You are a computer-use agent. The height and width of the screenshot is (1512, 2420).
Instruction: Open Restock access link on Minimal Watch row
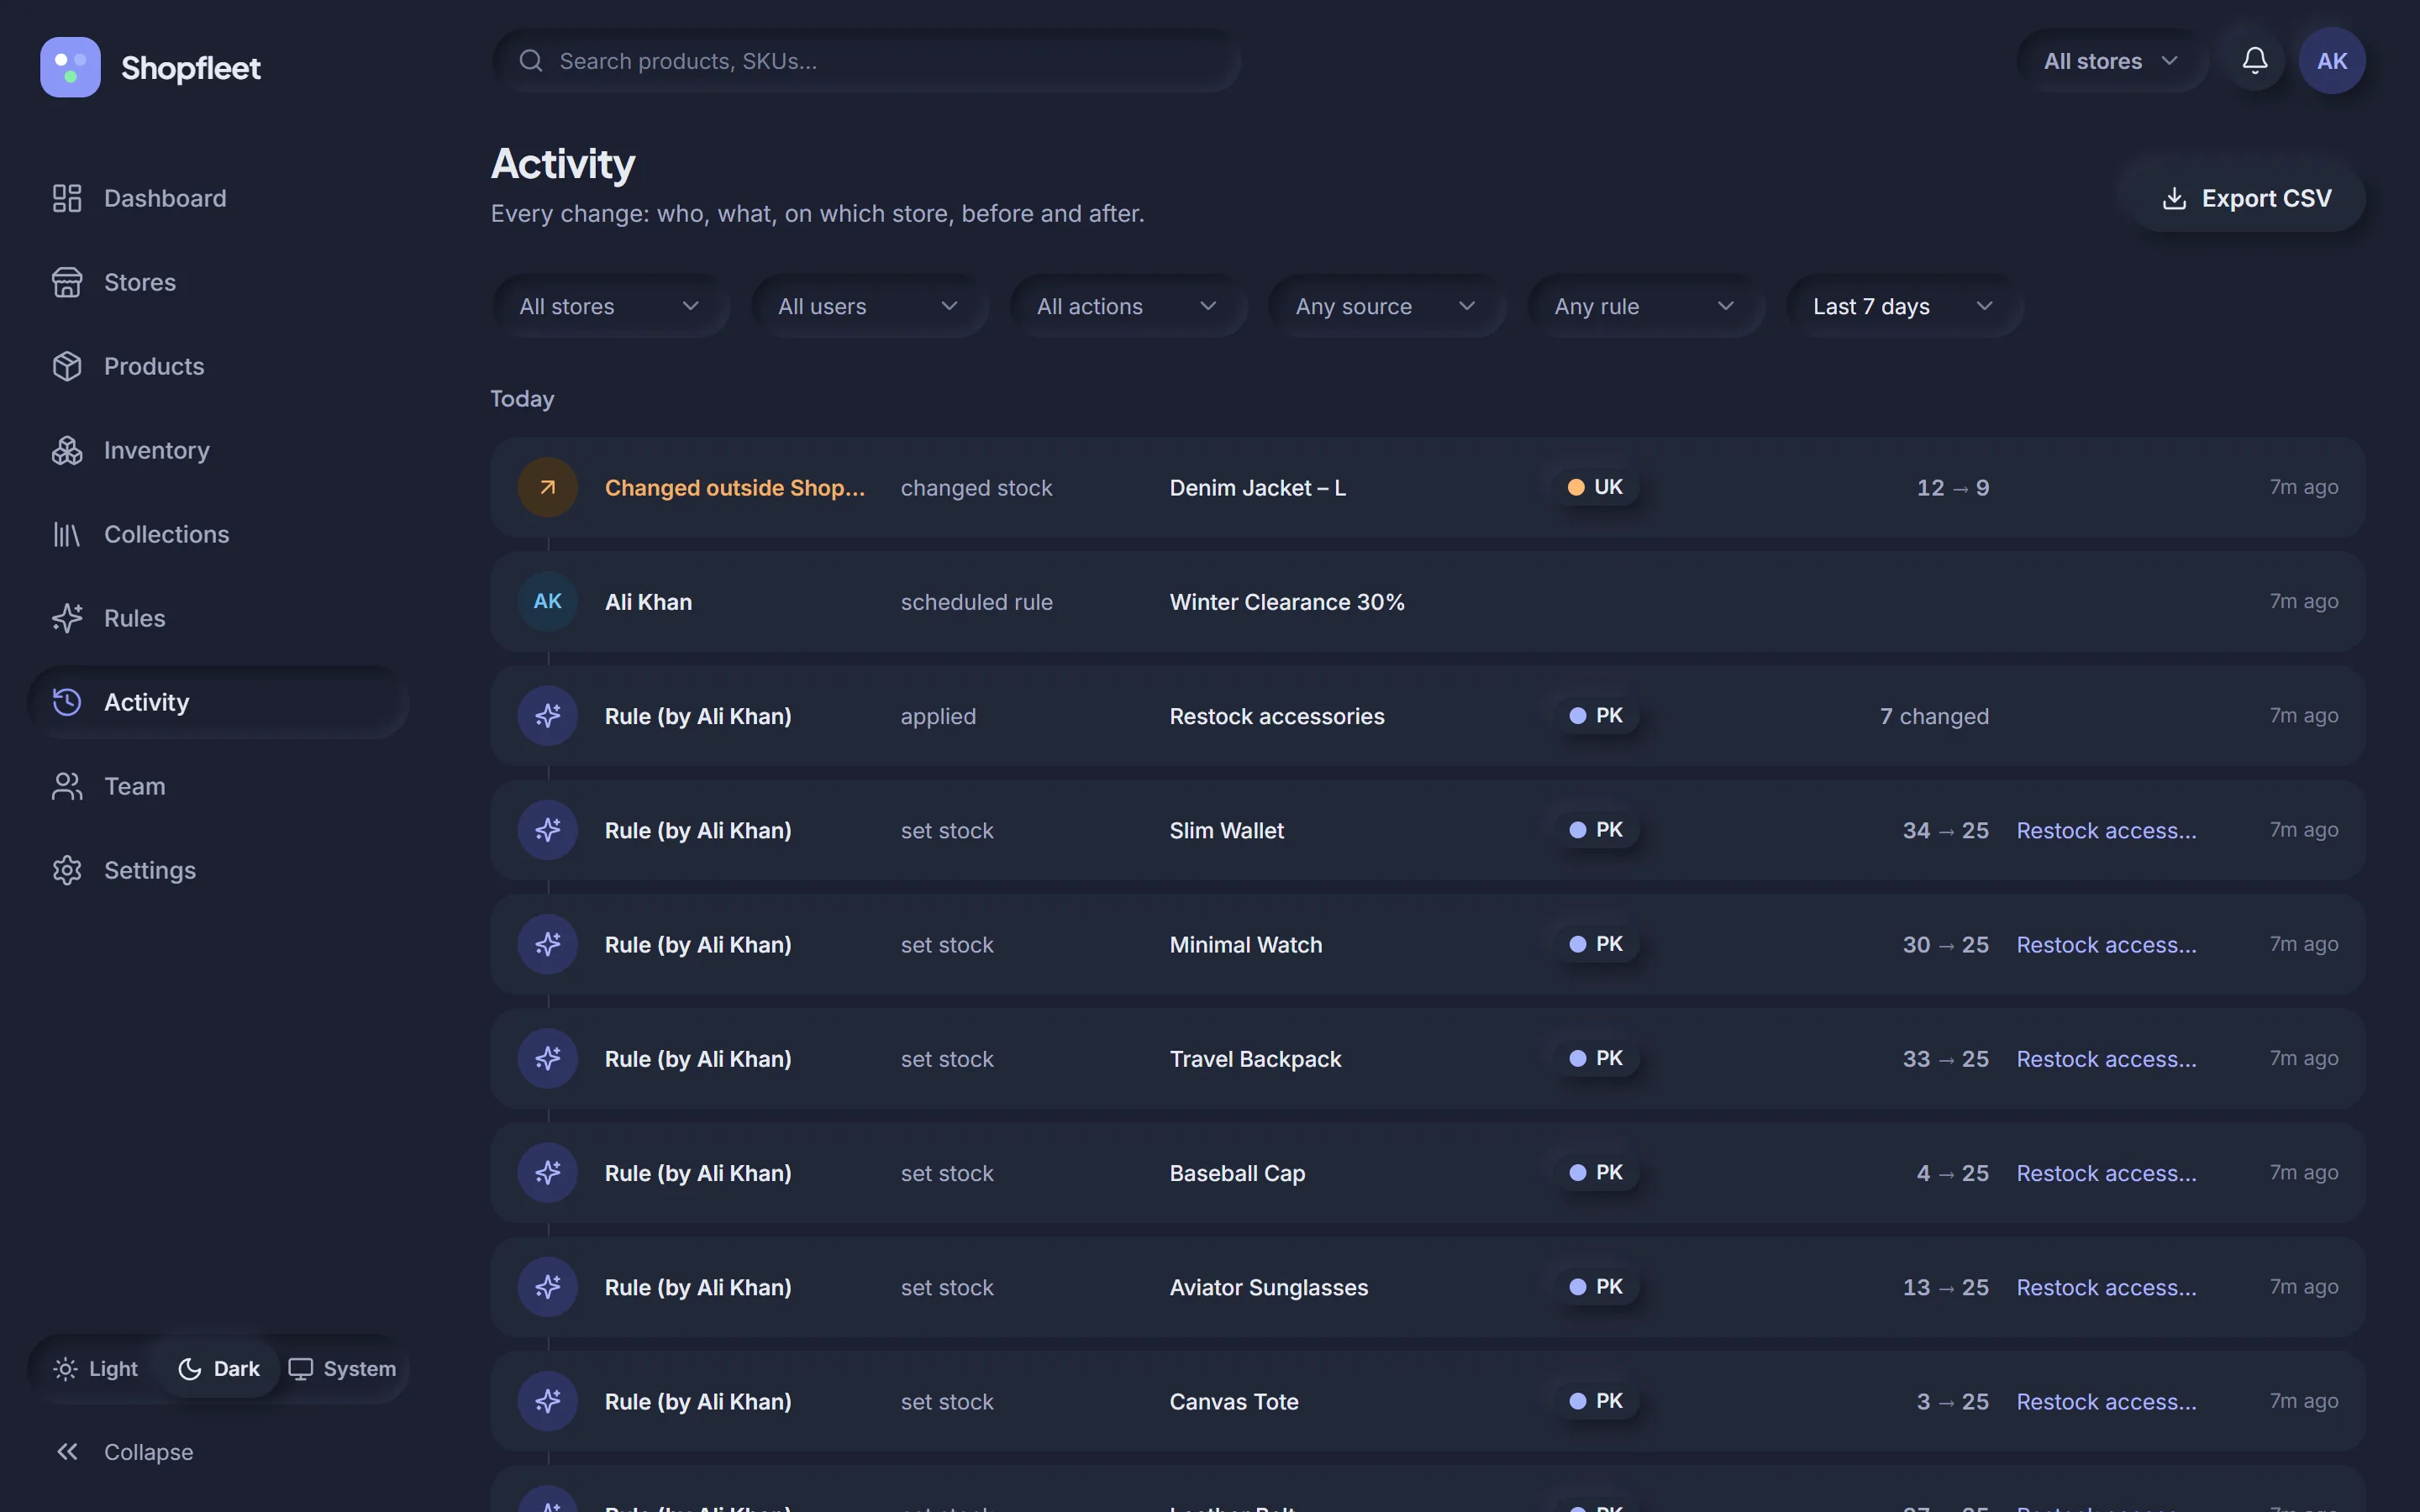(2106, 944)
